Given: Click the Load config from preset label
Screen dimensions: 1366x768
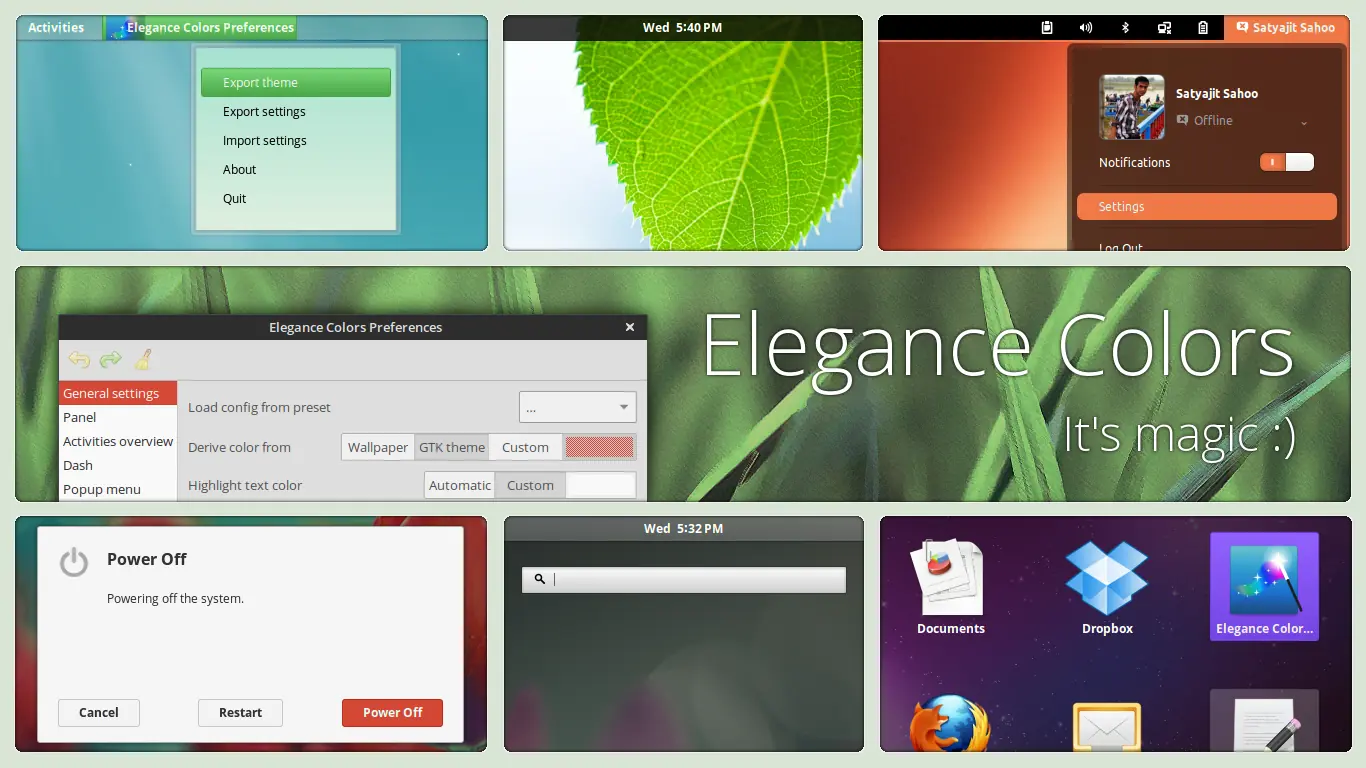Looking at the screenshot, I should coord(259,407).
